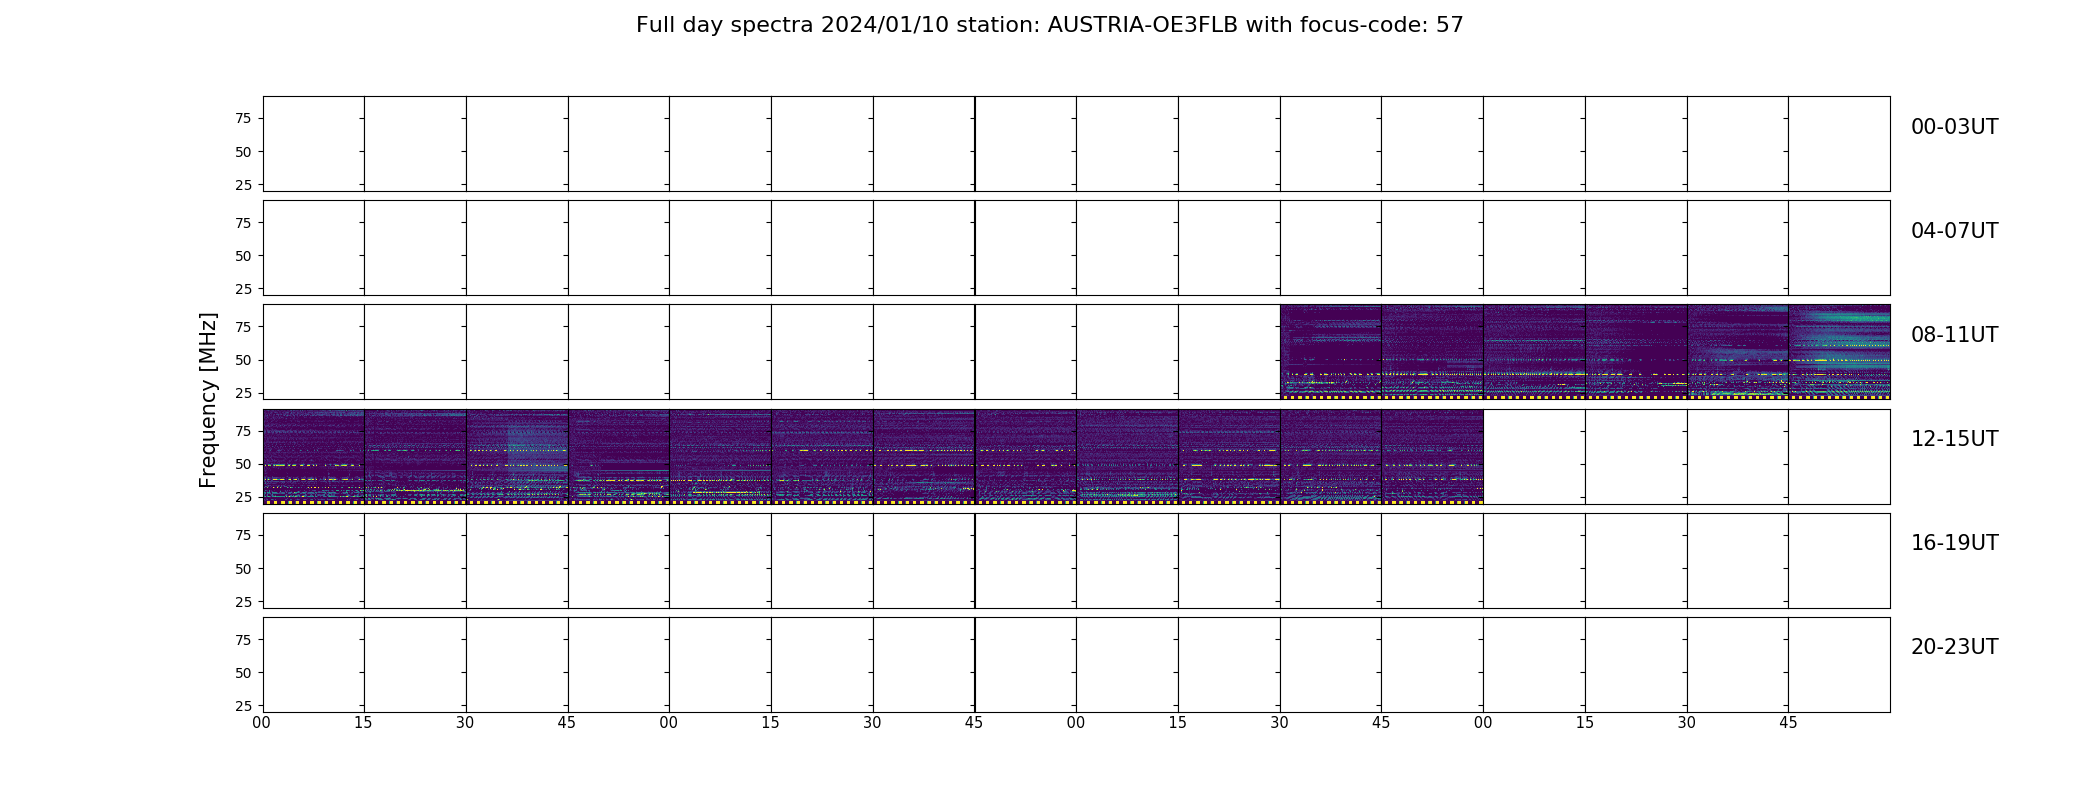The height and width of the screenshot is (800, 2100).
Task: Click the 75 tick label in the 16-19UT row
Action: (243, 535)
